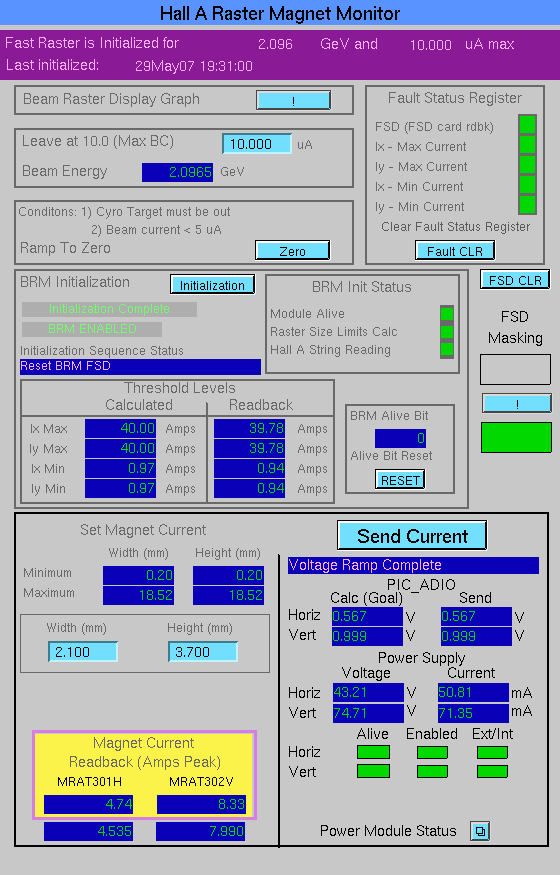Click the FSD card rdbk status indicator
Screen dimensions: 560x875
pos(527,124)
